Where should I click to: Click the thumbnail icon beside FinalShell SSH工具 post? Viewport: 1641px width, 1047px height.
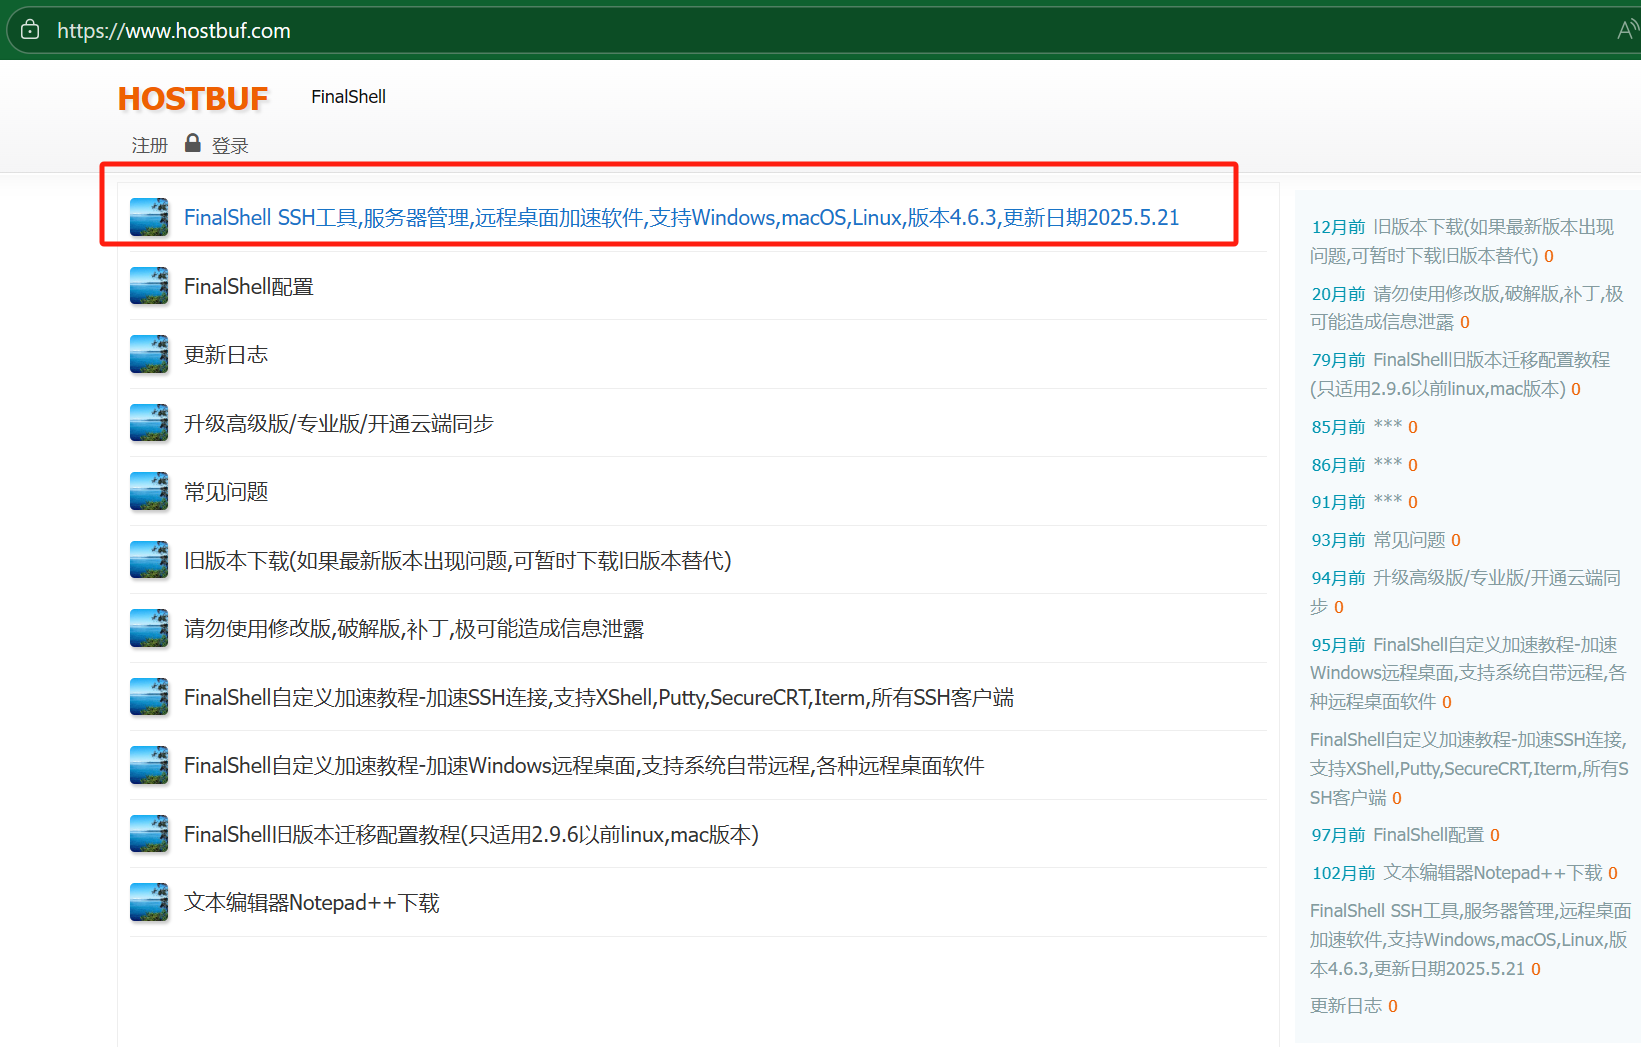click(149, 217)
